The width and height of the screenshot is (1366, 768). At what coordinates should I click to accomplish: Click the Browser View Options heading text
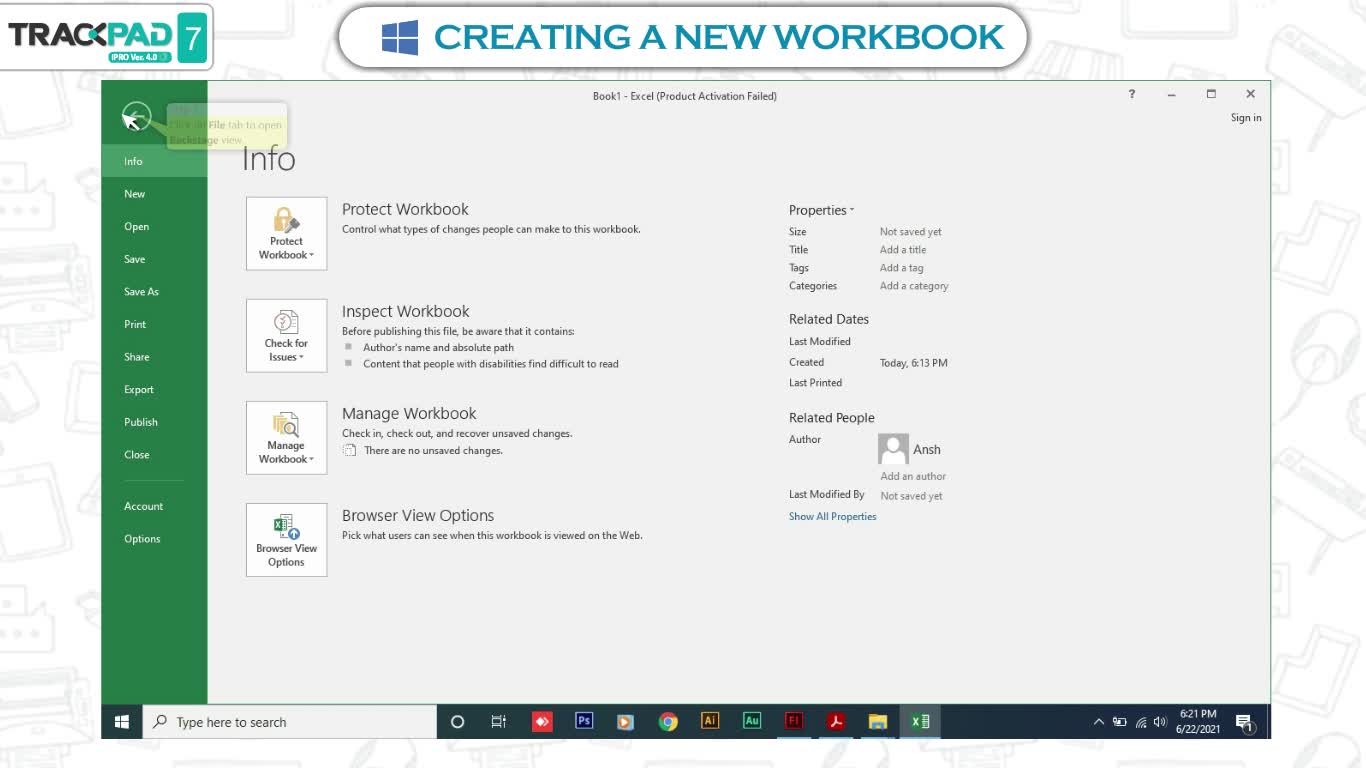[x=418, y=516]
